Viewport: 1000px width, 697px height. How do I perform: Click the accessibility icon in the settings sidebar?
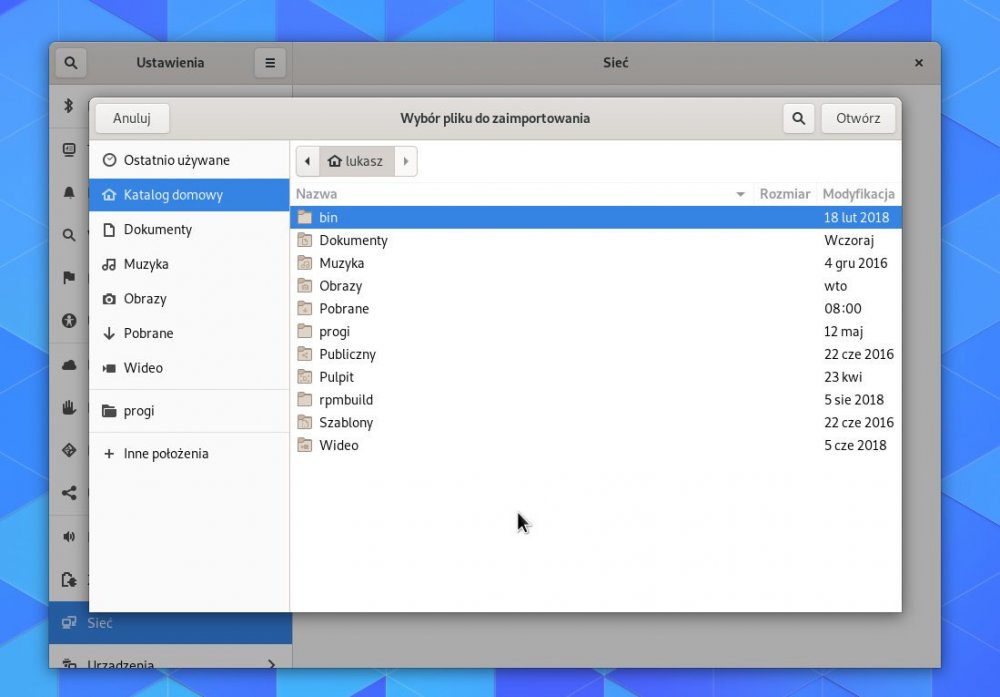click(69, 321)
